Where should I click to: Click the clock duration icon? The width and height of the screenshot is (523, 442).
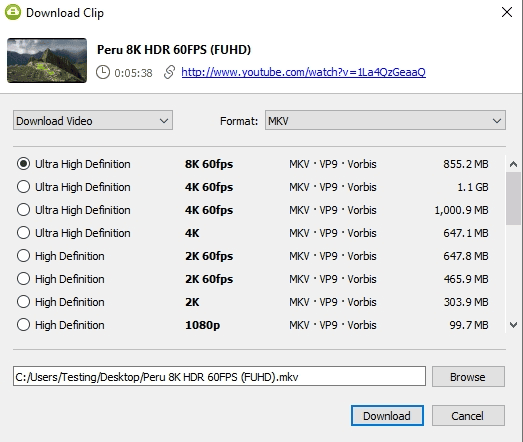point(103,72)
